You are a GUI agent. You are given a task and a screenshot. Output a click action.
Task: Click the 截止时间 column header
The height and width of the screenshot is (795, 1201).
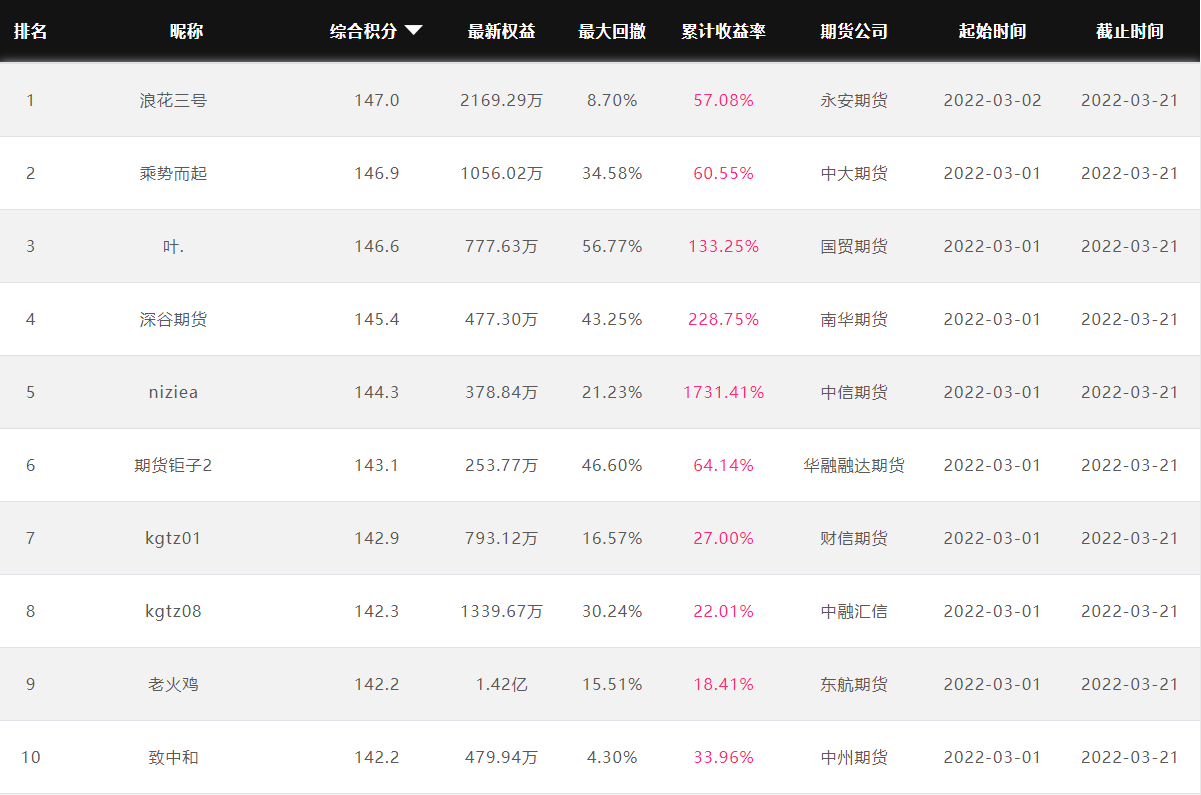1129,31
